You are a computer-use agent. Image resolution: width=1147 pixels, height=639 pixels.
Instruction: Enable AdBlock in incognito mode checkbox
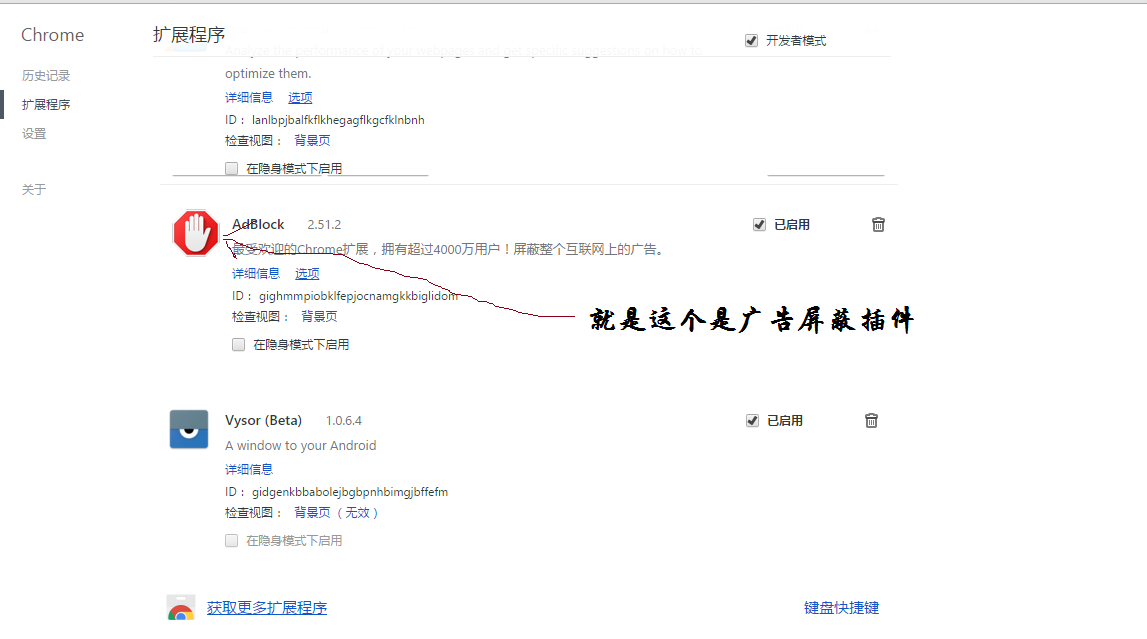[238, 344]
